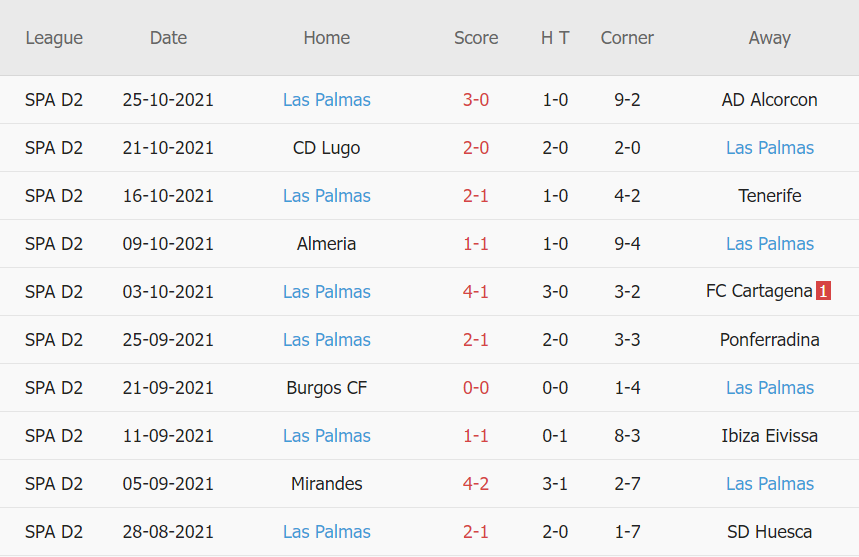This screenshot has height=557, width=859.
Task: Click Las Palmas in the 25-10-2021 row
Action: coord(326,100)
